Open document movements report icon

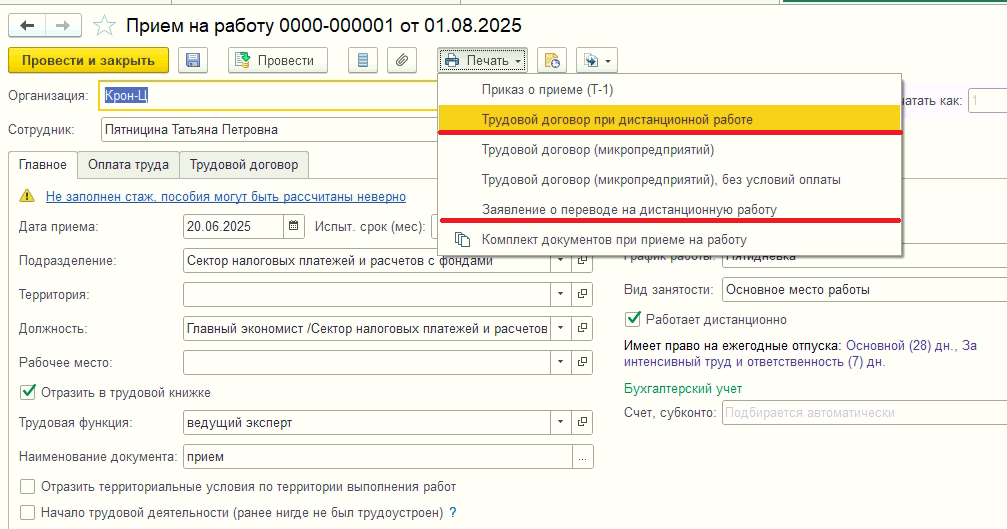click(x=363, y=60)
